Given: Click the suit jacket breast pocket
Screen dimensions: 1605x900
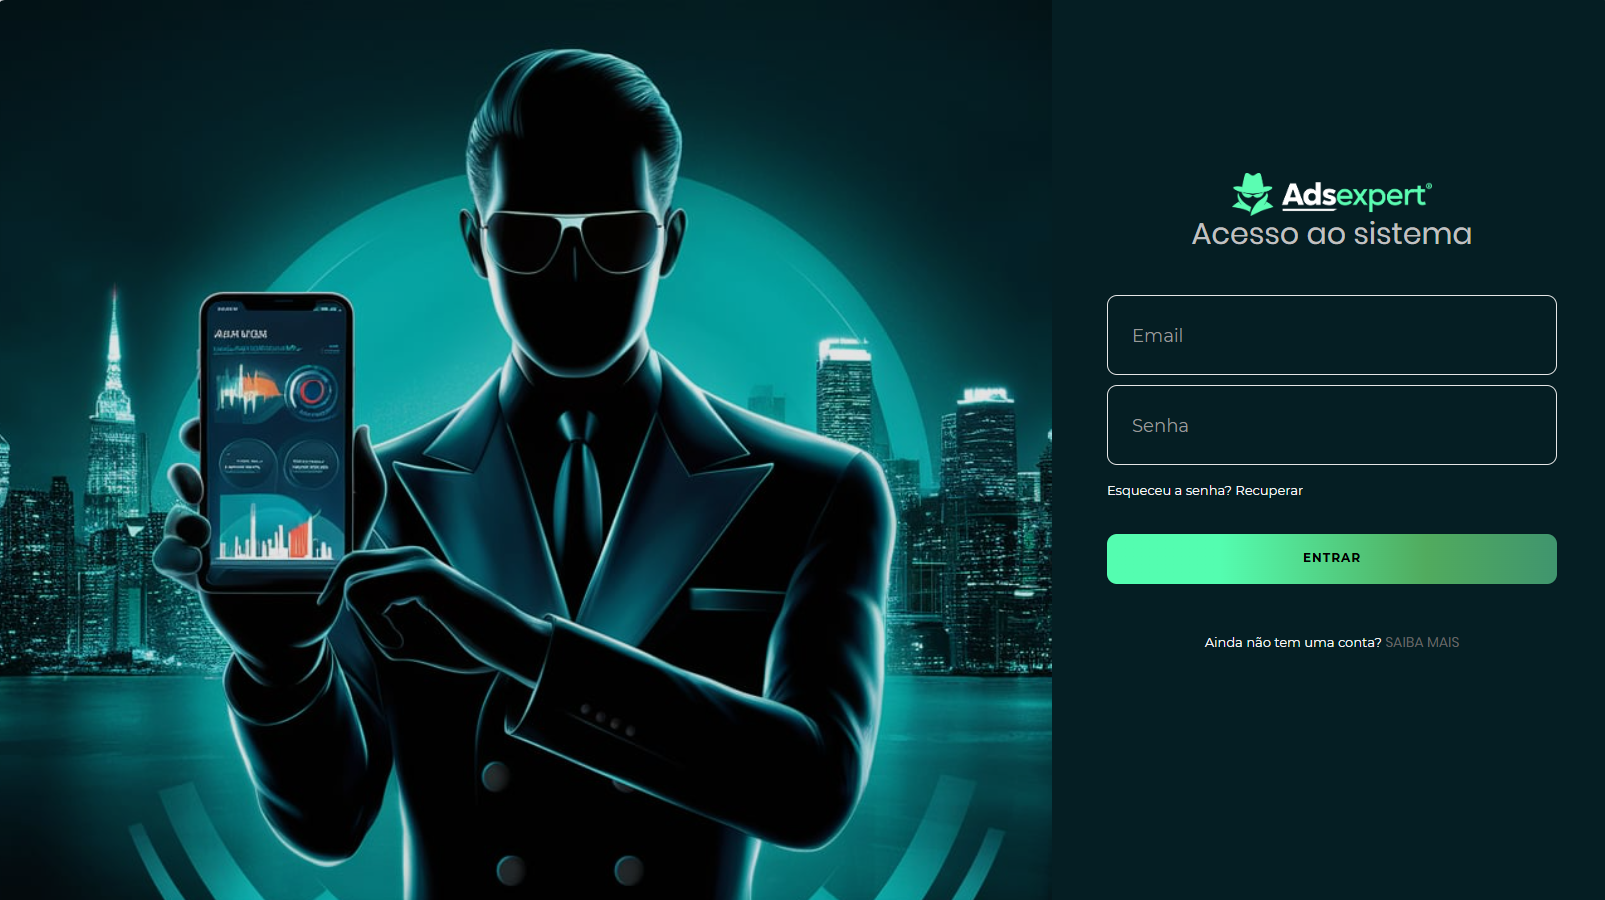Looking at the screenshot, I should 729,600.
